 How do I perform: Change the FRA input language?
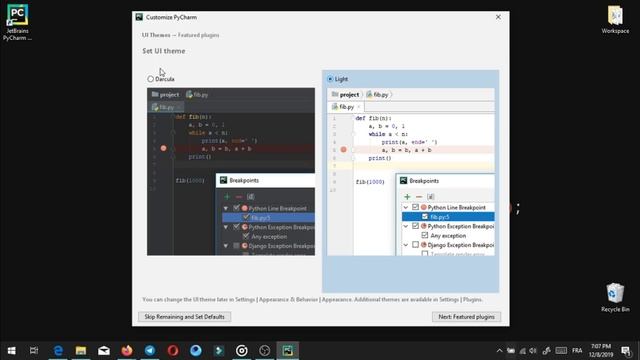click(577, 351)
